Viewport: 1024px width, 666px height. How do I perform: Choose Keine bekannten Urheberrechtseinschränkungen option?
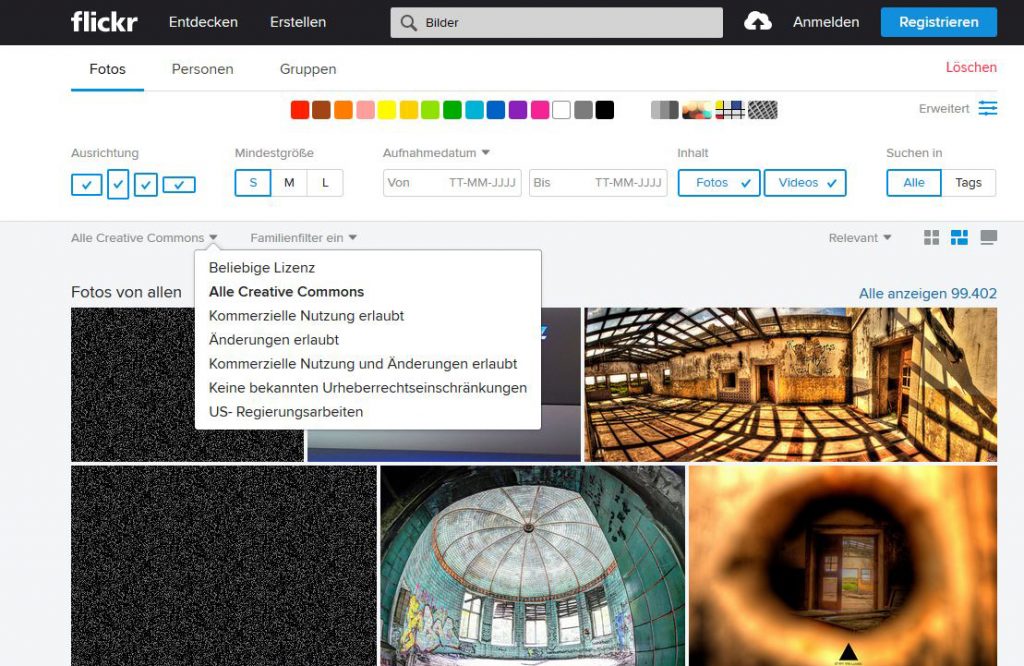[x=368, y=388]
